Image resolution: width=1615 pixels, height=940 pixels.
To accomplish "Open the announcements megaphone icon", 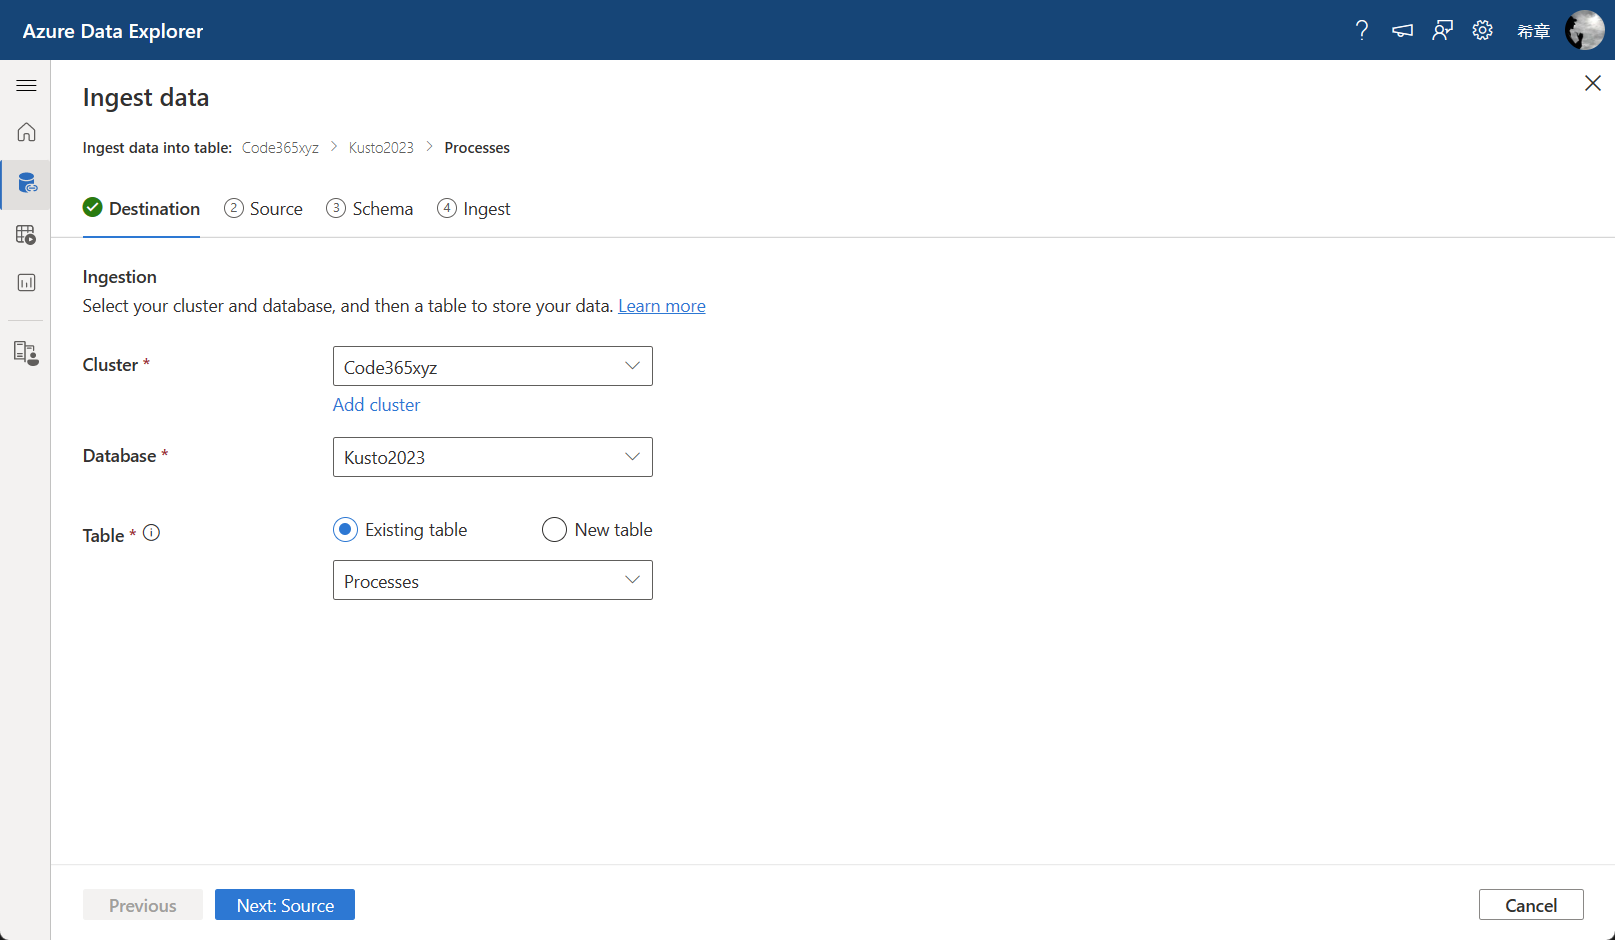I will [x=1402, y=30].
